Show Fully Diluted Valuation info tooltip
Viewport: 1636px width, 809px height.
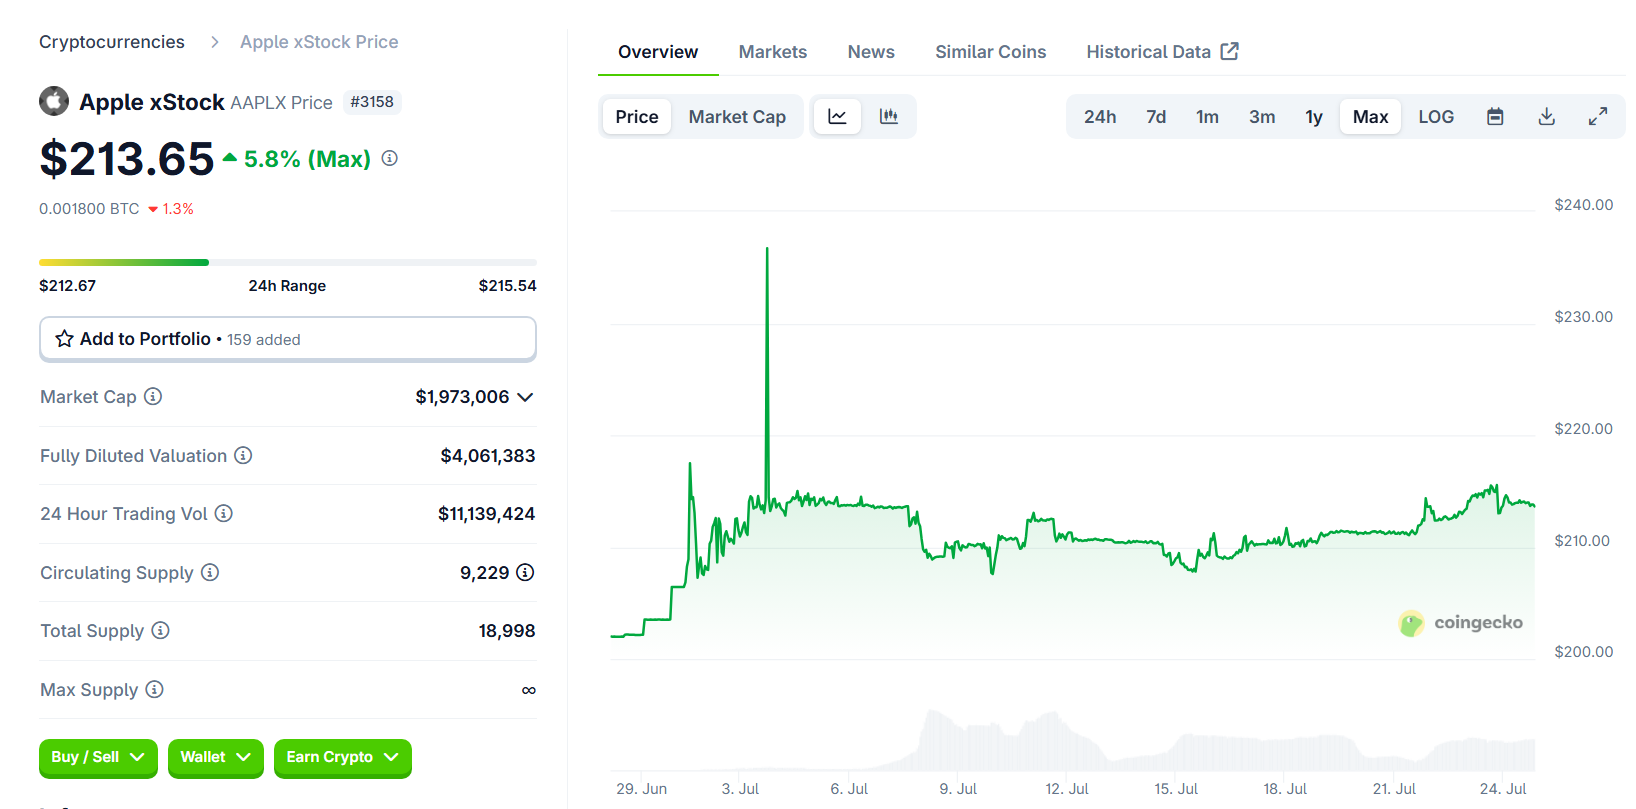(x=243, y=455)
